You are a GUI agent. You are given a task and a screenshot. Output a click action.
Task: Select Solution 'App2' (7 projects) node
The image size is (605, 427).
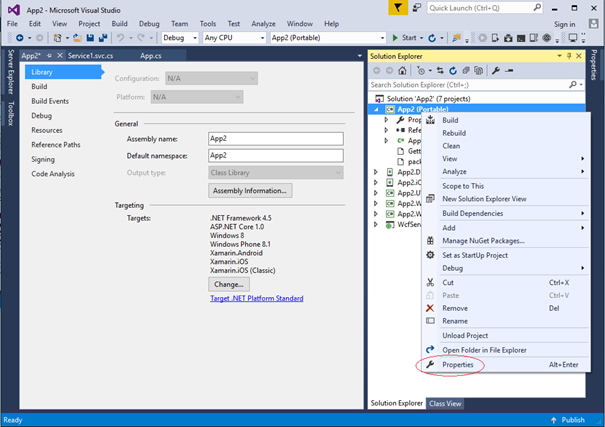(428, 99)
